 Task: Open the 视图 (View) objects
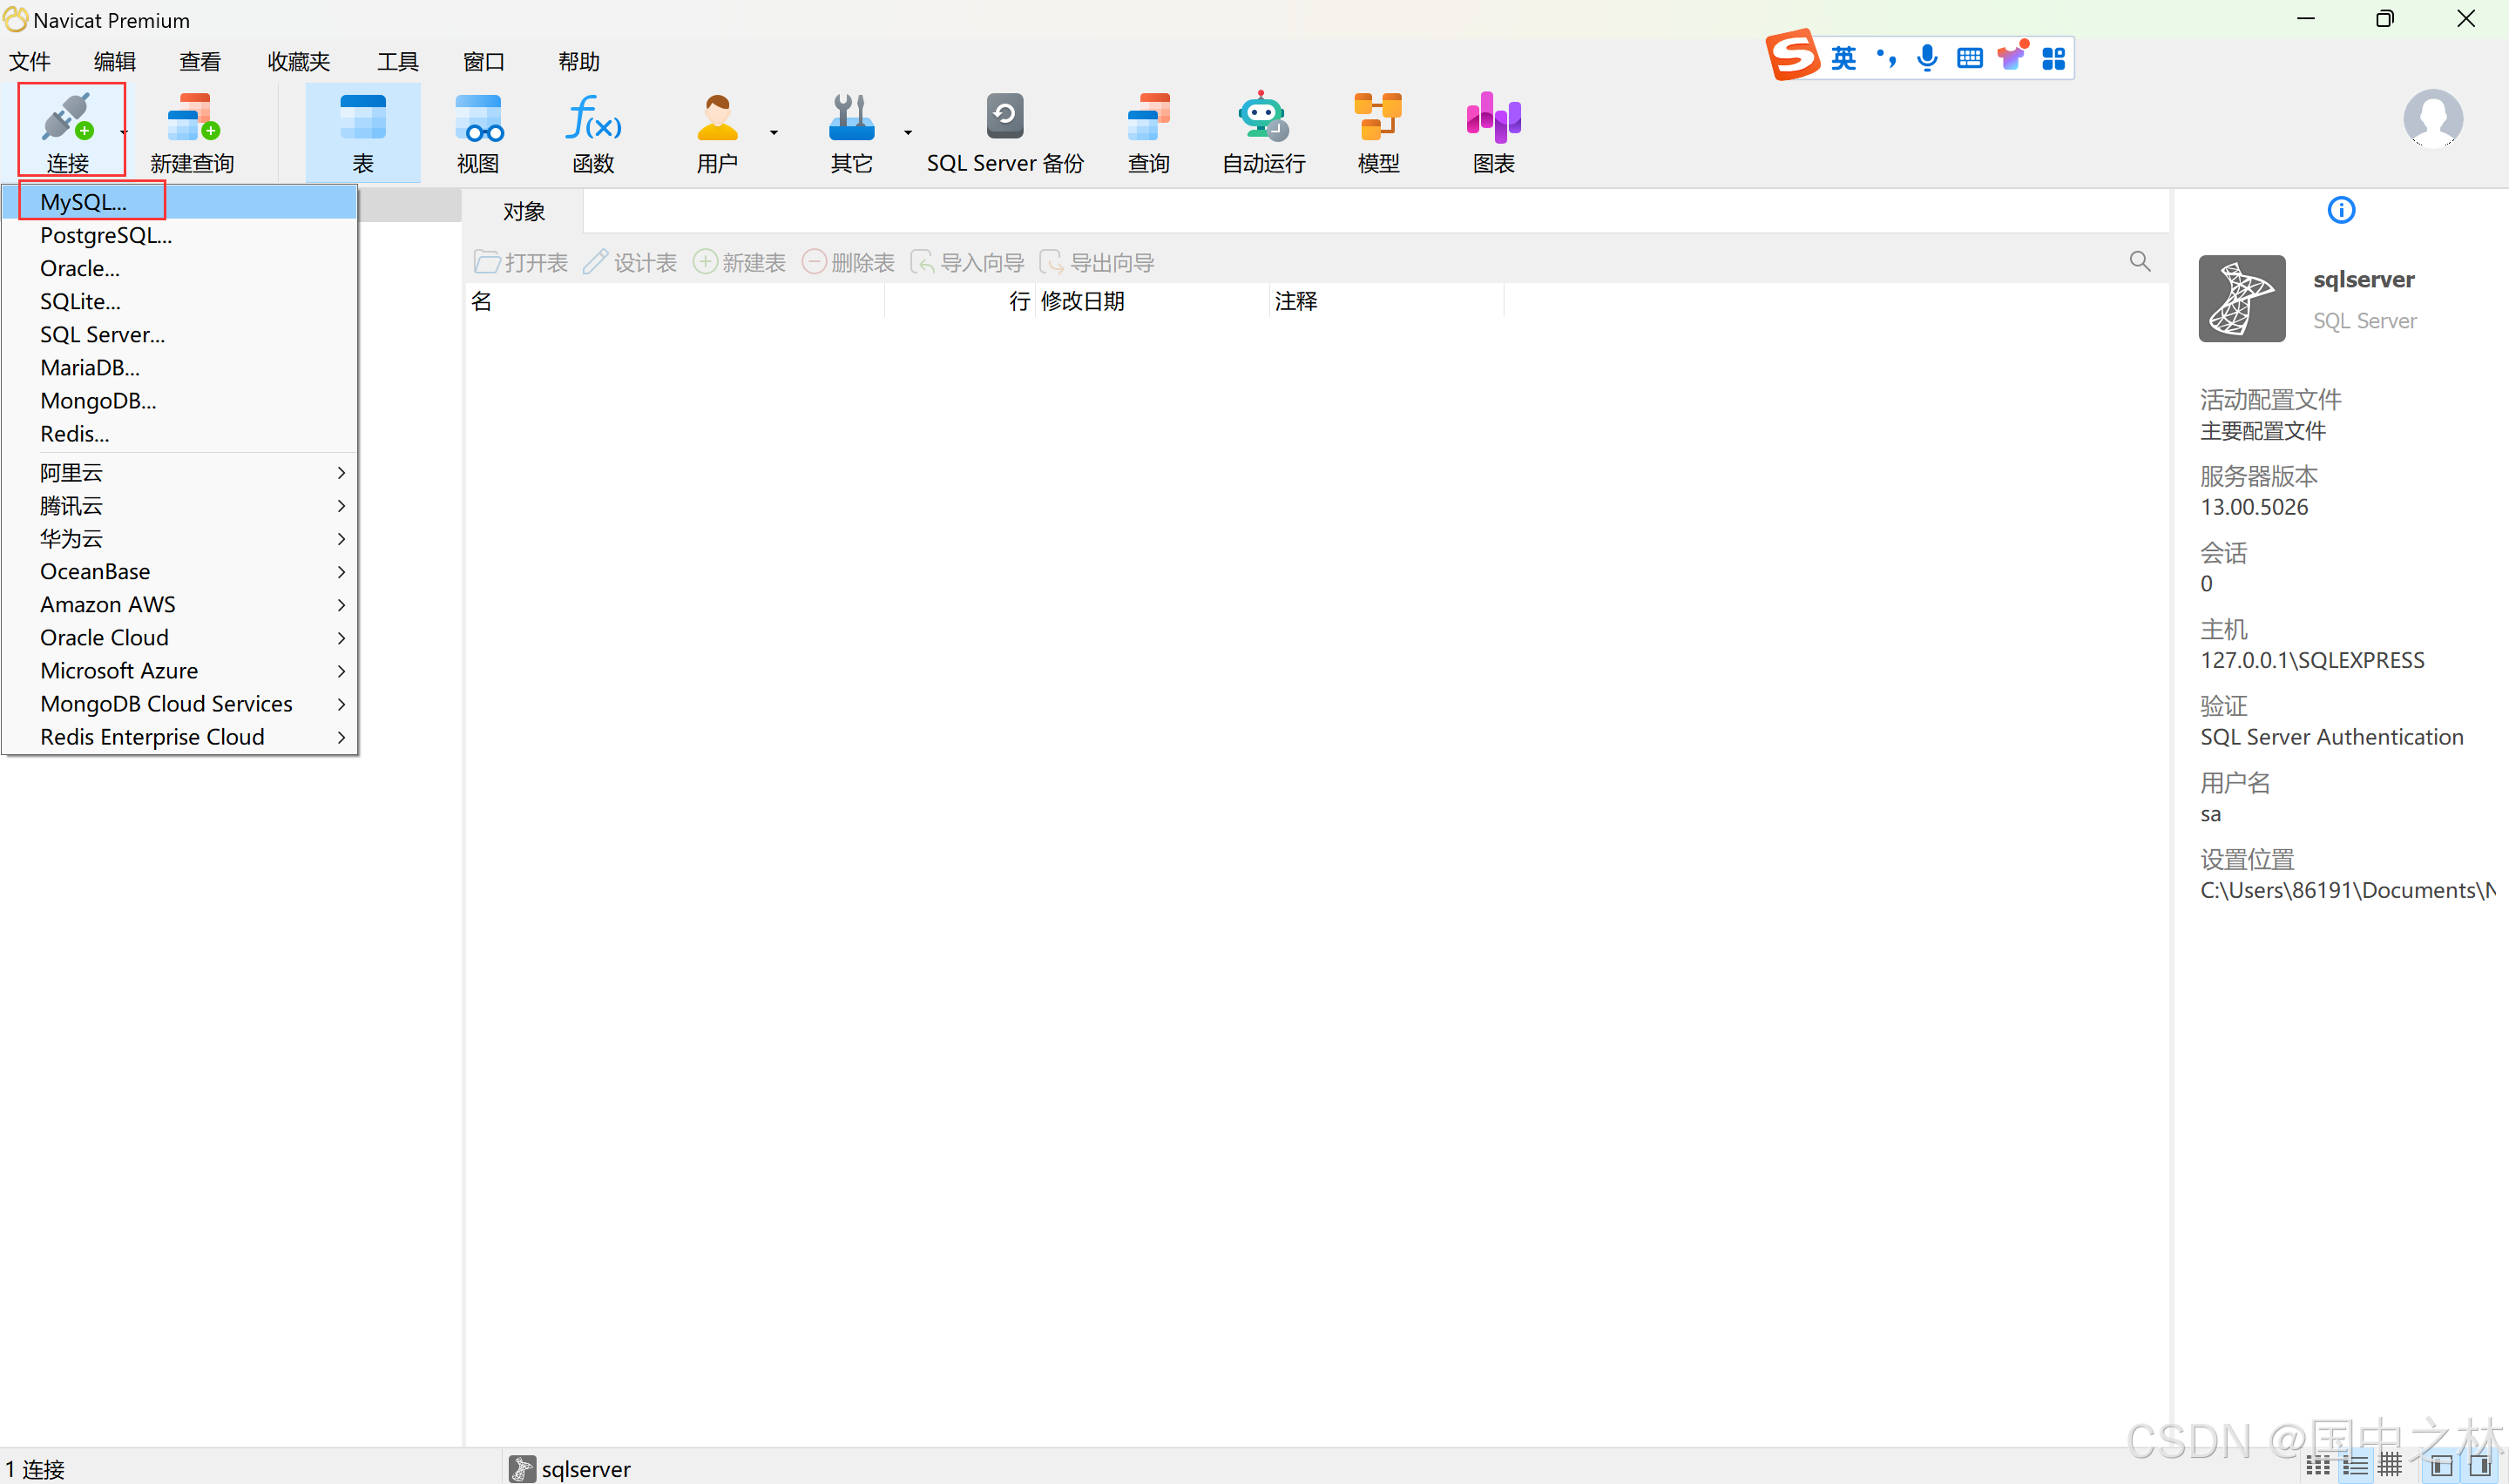click(478, 132)
